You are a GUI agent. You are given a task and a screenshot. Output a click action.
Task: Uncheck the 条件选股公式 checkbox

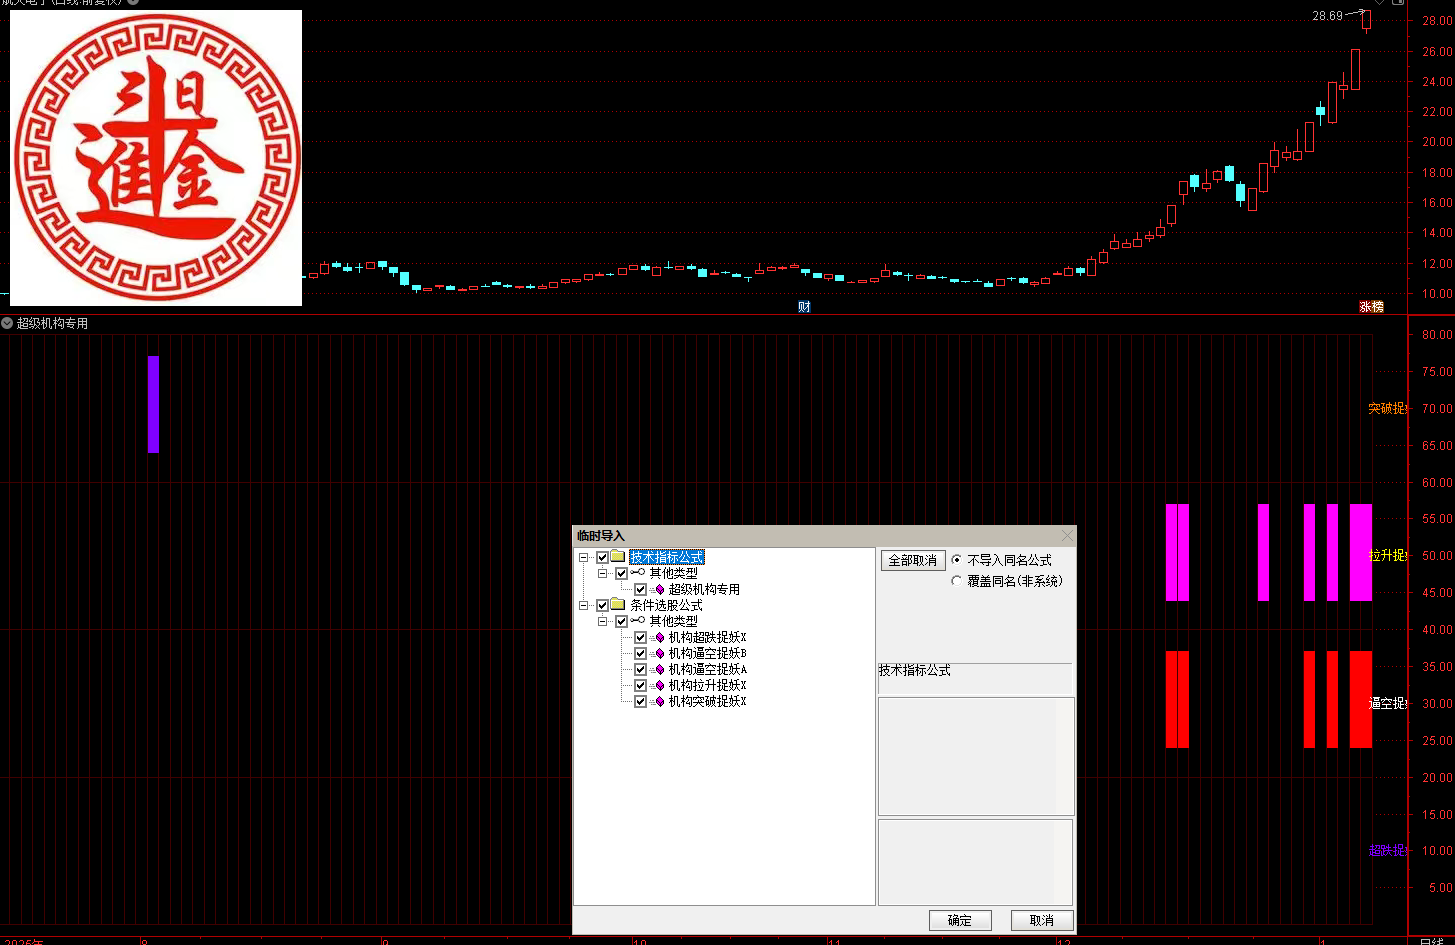coord(602,605)
